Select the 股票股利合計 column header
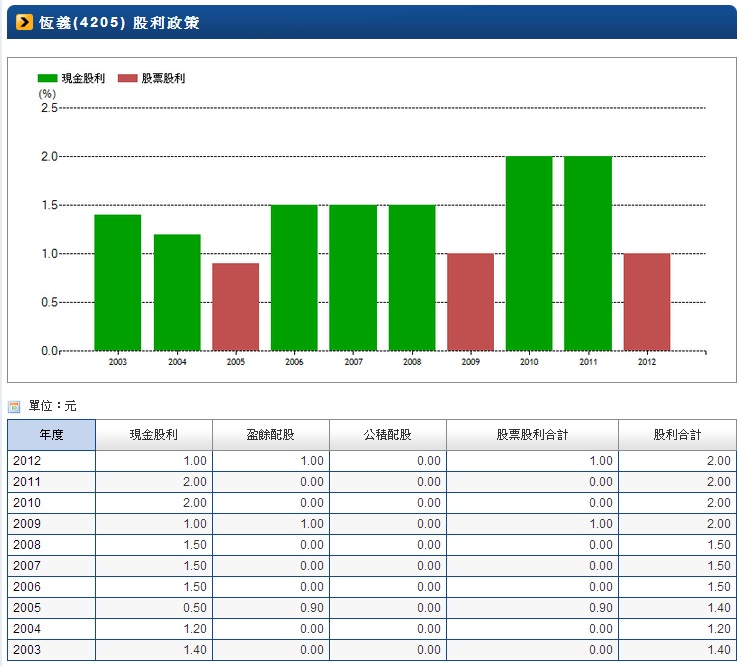Screen dimensions: 742x666 [532, 435]
